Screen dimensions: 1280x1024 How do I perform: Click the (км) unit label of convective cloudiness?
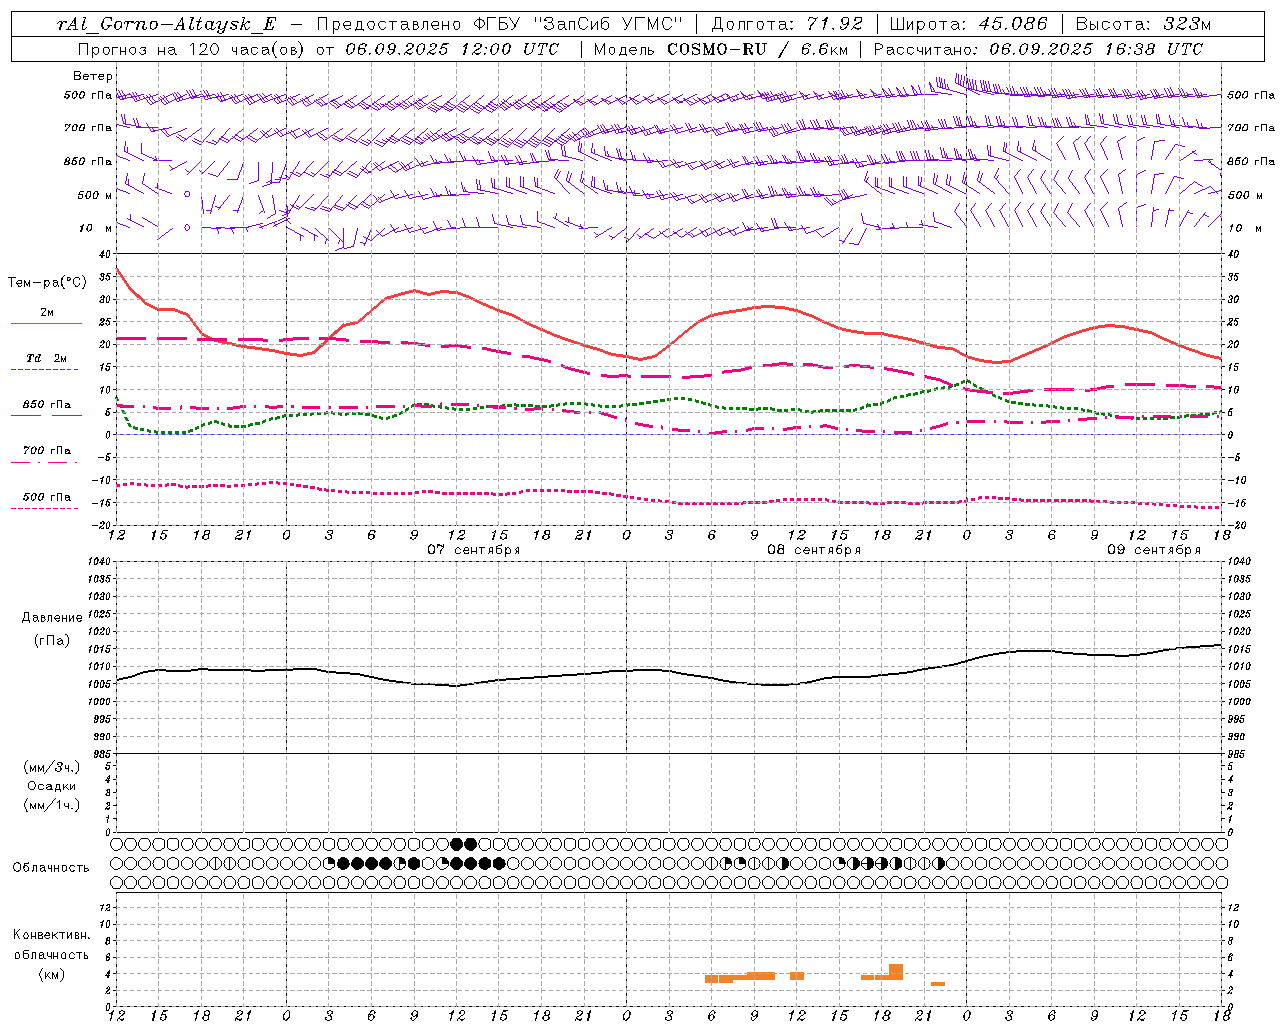tap(52, 974)
